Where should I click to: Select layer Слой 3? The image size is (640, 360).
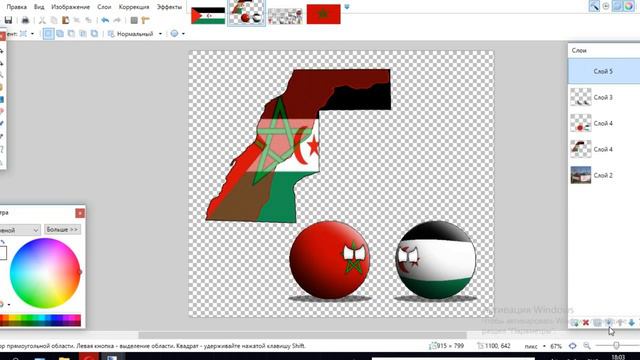604,97
